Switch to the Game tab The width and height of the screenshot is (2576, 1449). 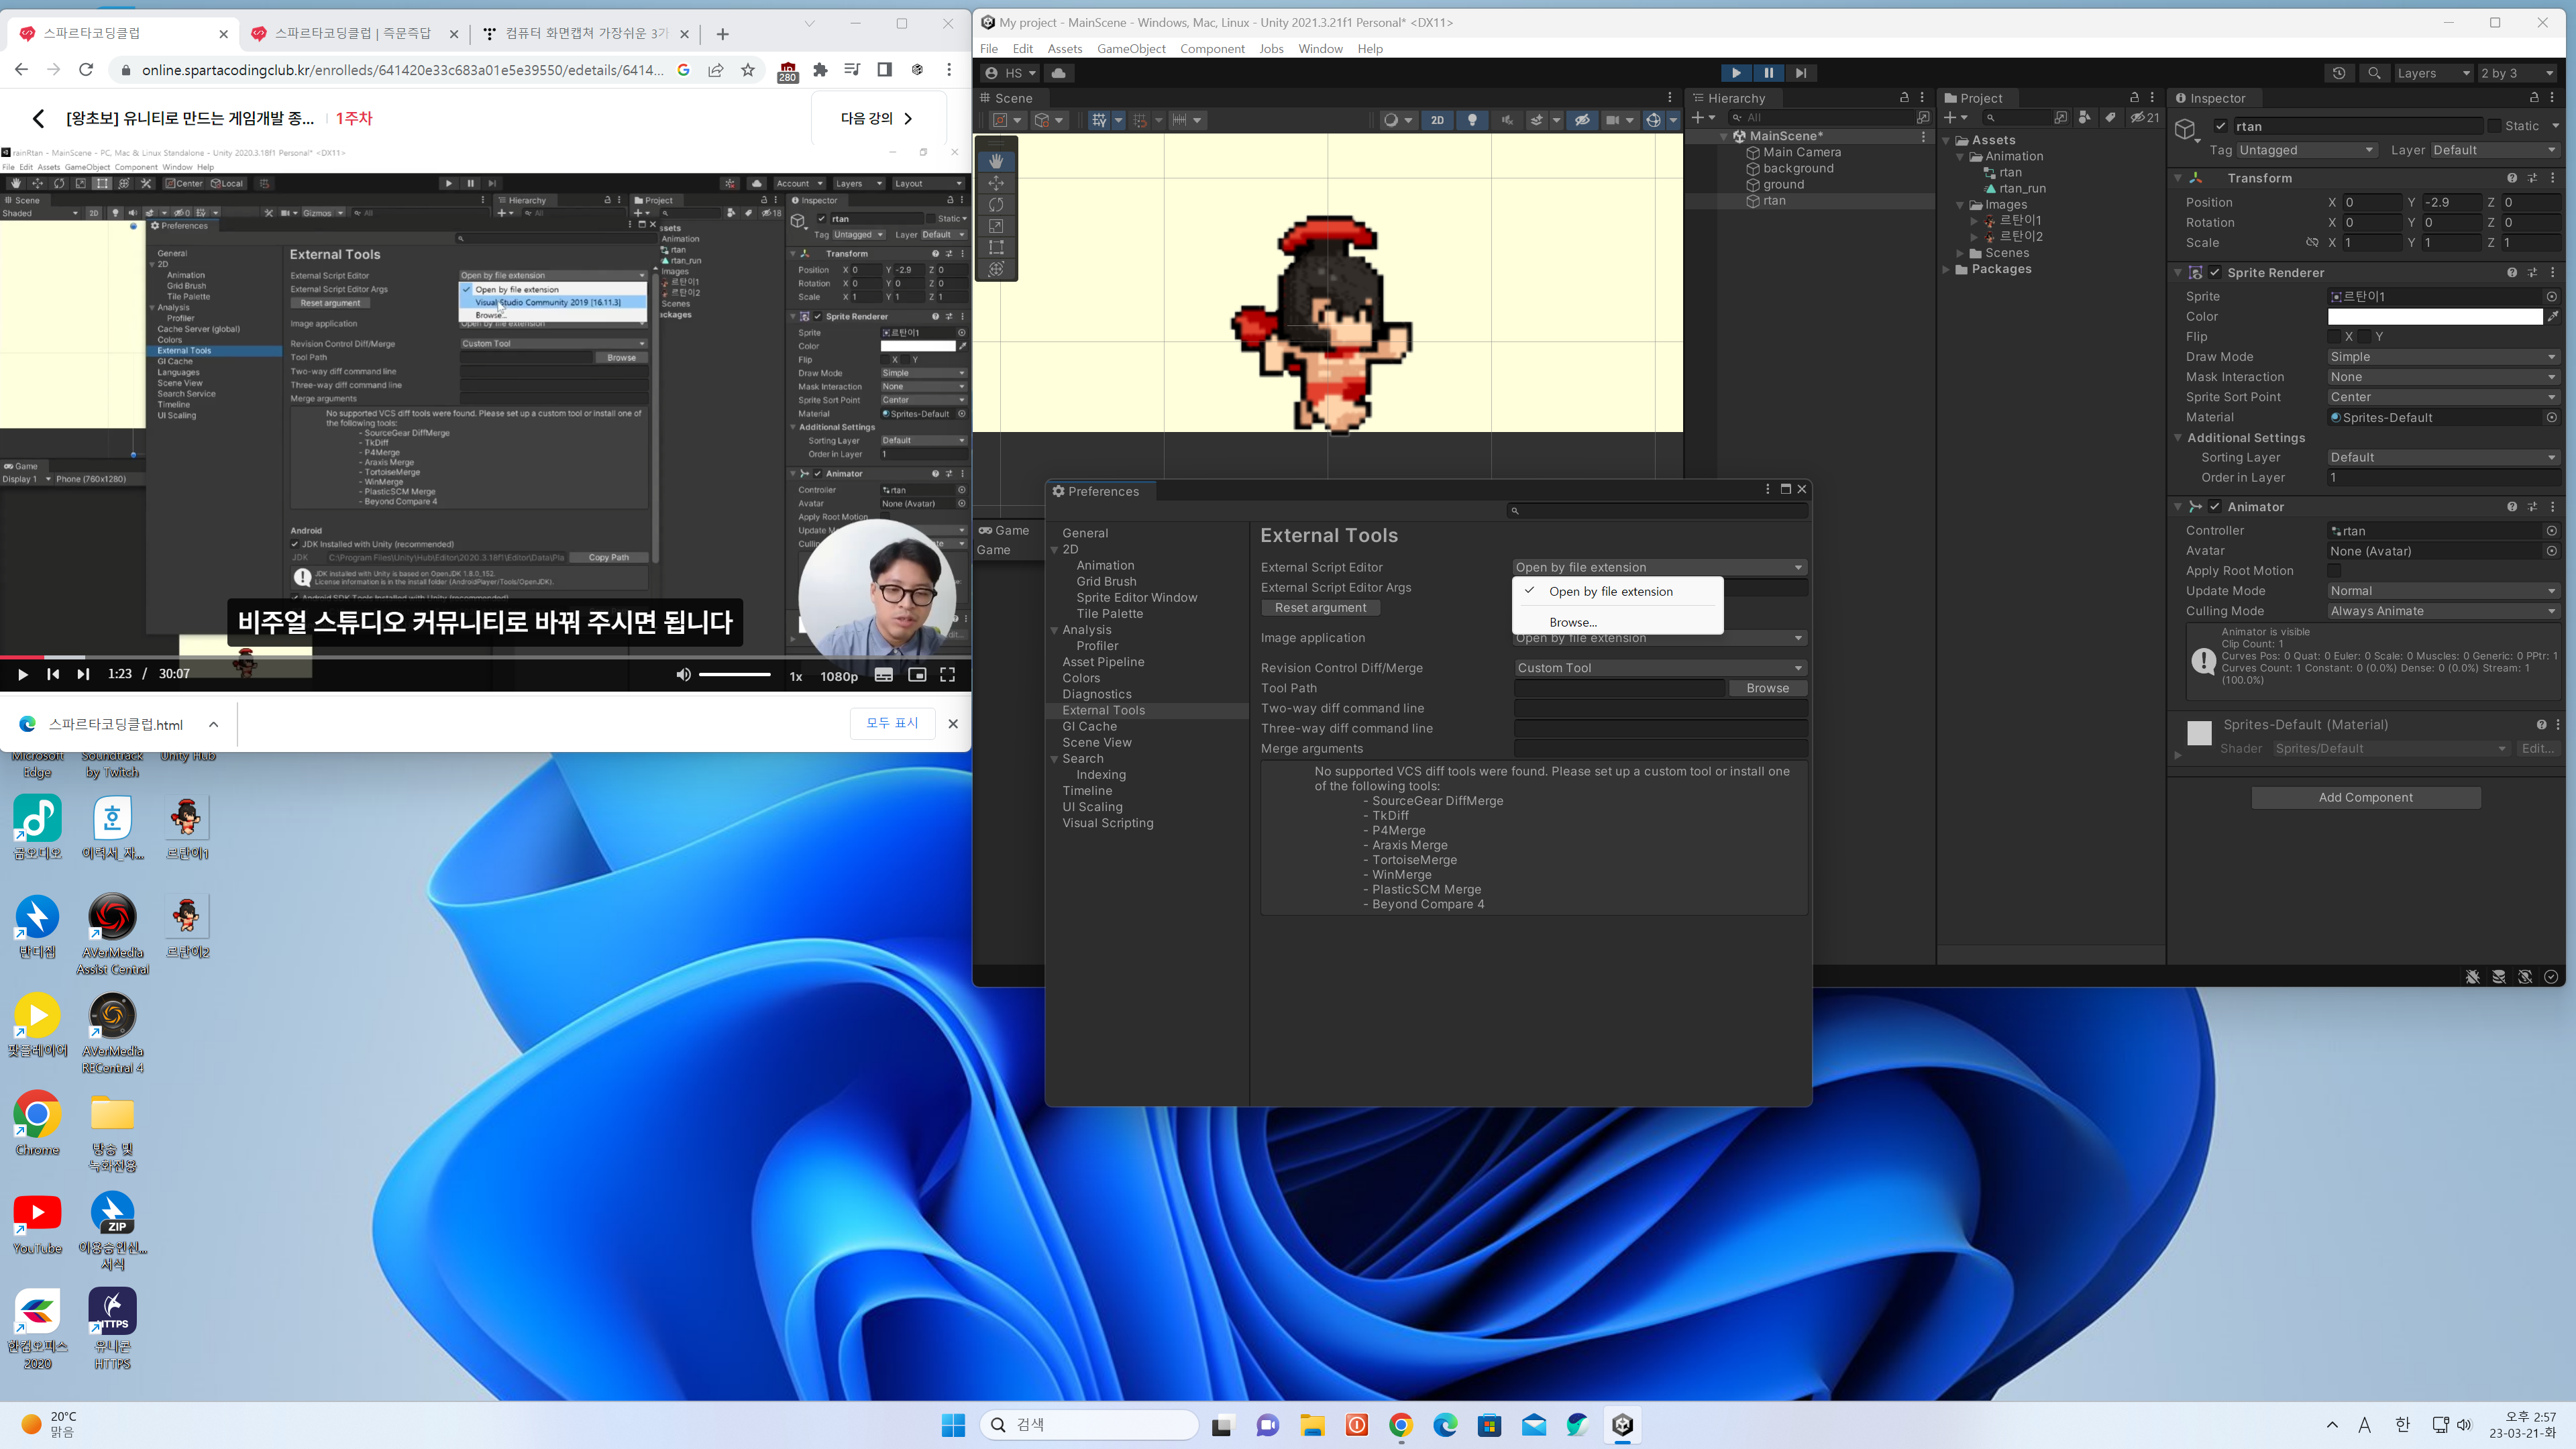[1004, 531]
